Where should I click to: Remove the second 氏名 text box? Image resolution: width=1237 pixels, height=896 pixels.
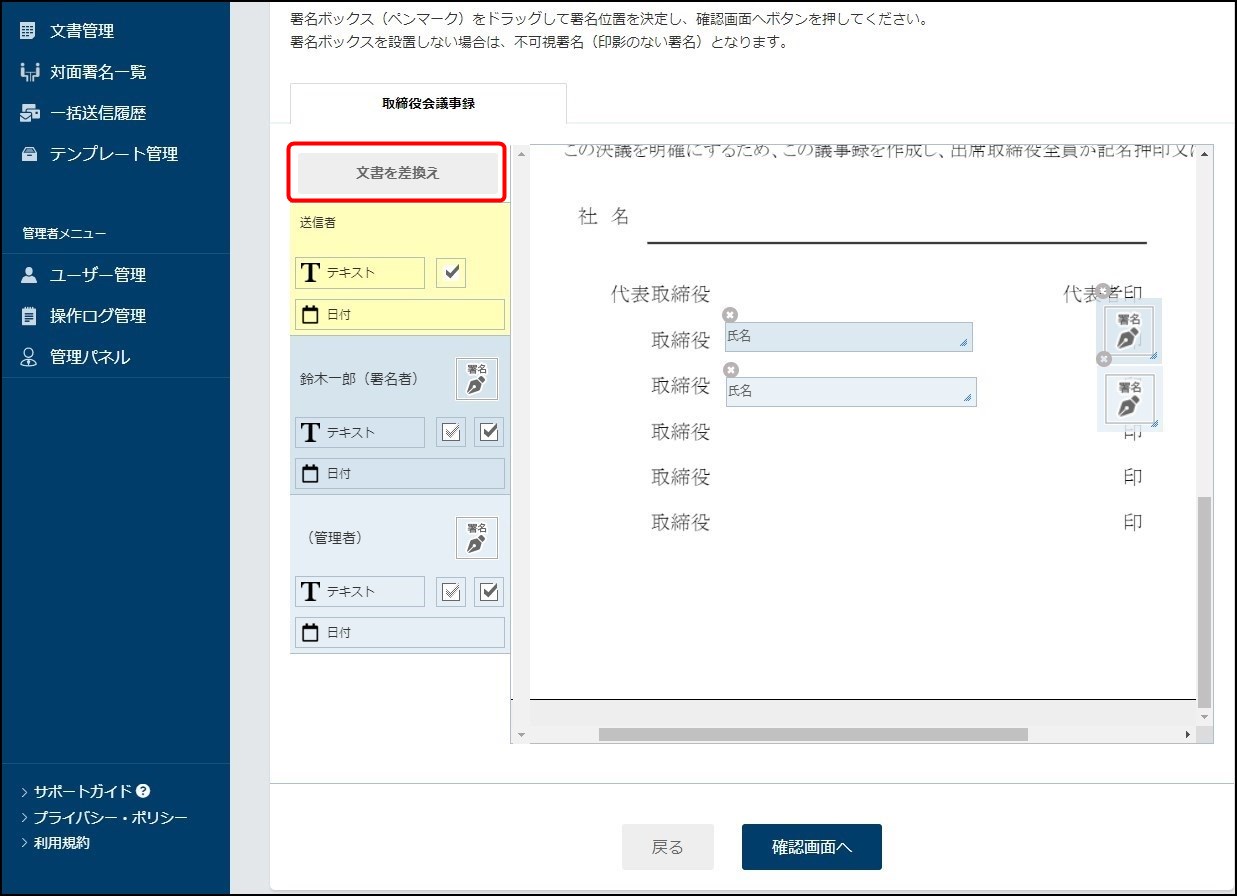pos(731,370)
